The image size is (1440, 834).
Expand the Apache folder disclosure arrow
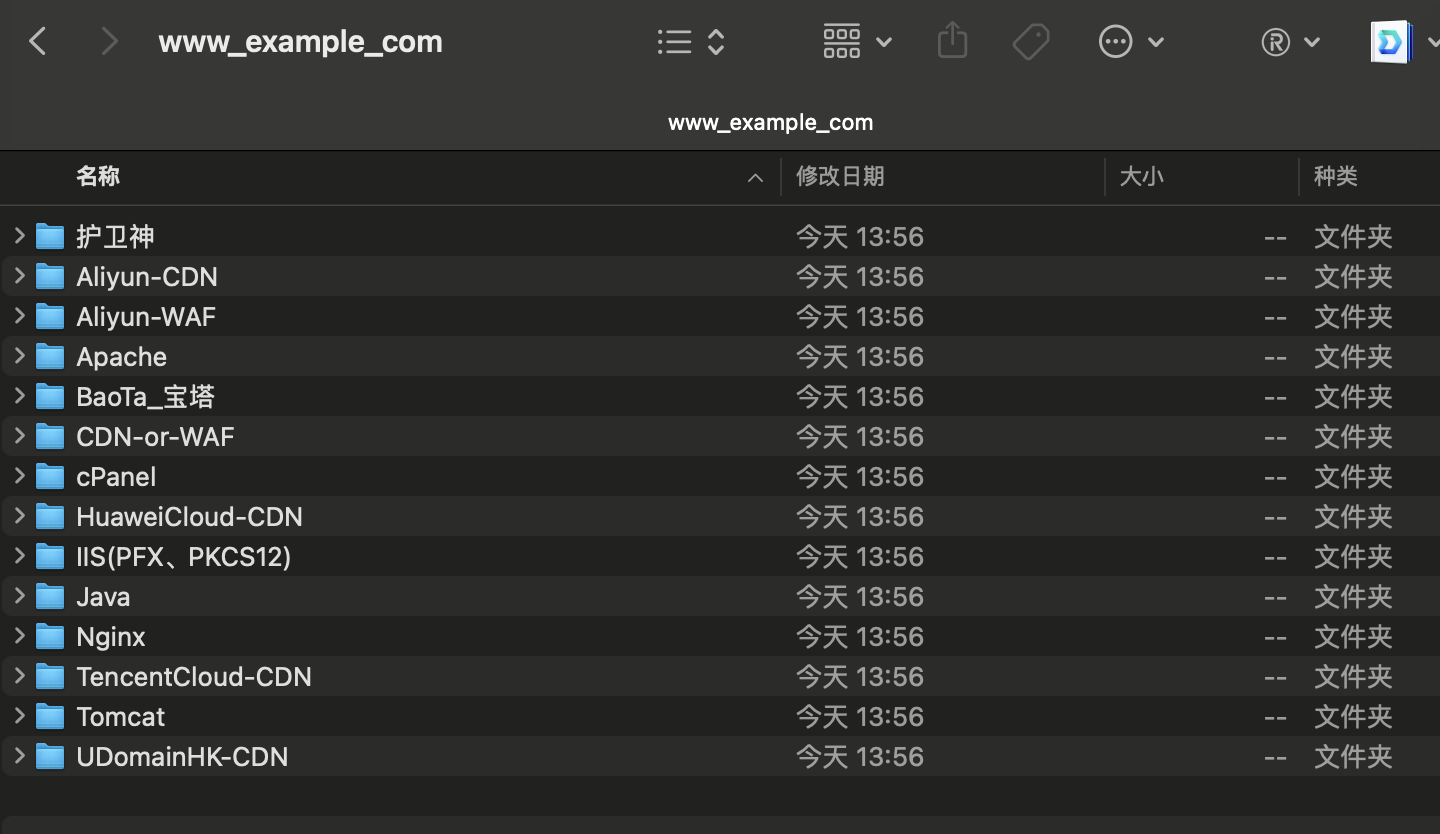click(x=19, y=356)
